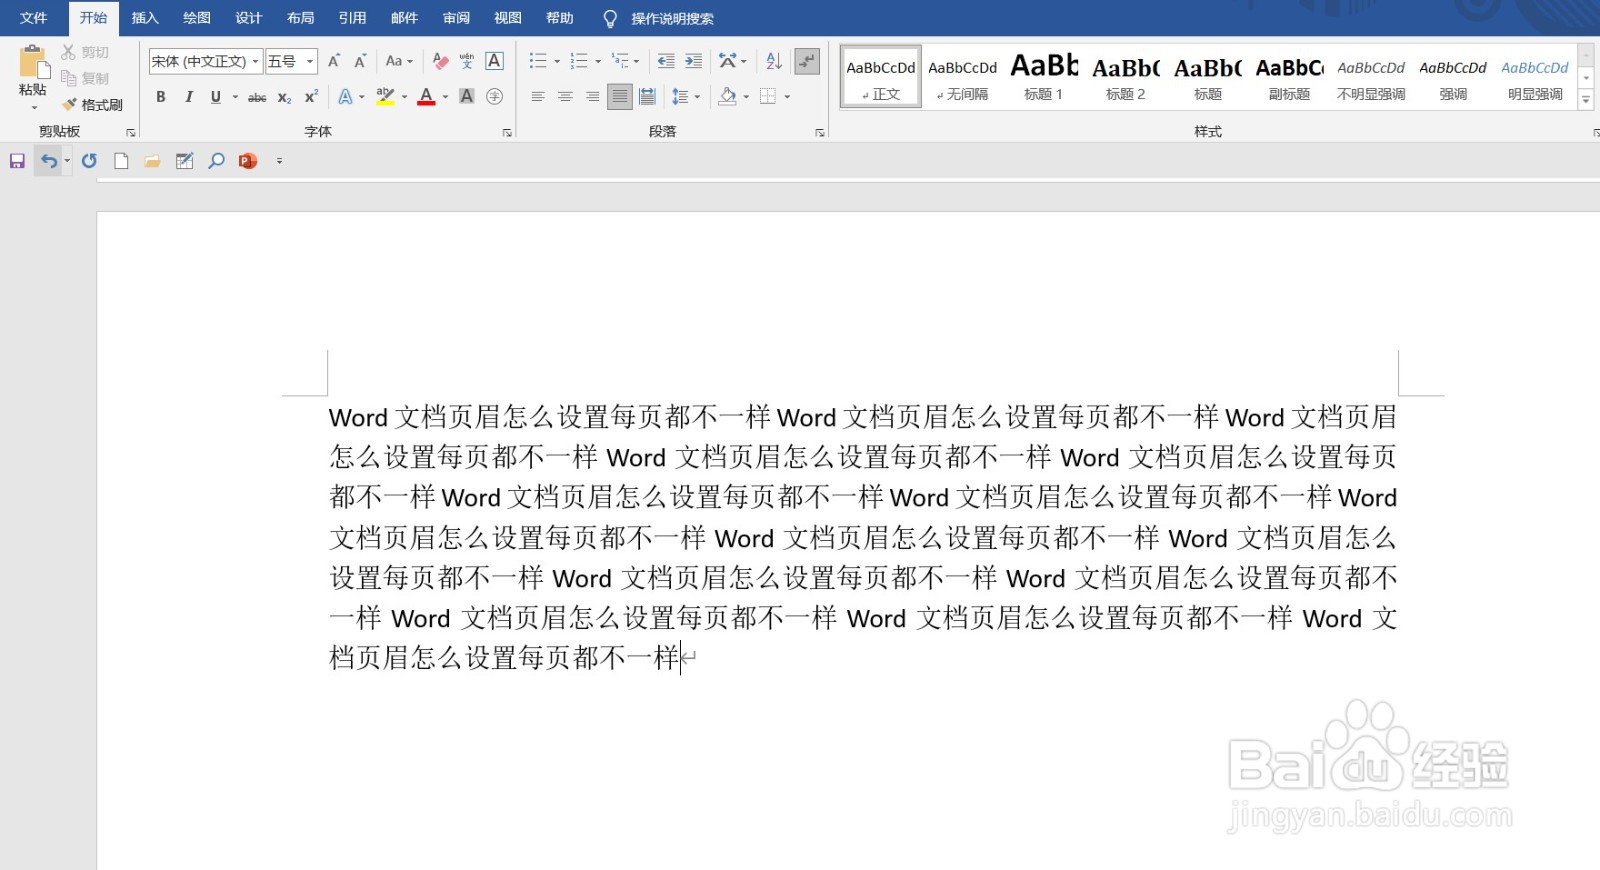Open the phonetic guide (wén) tool
The height and width of the screenshot is (870, 1600).
coord(467,61)
